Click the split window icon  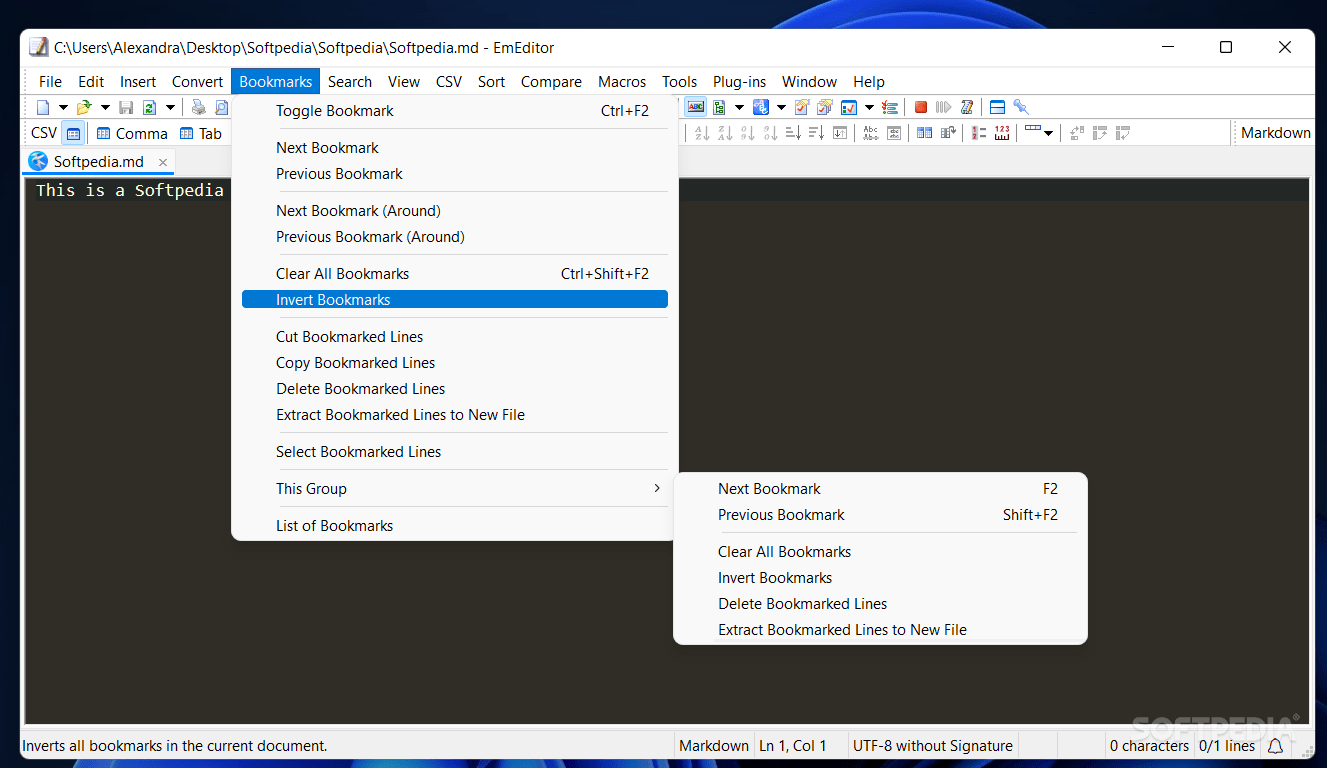click(997, 107)
